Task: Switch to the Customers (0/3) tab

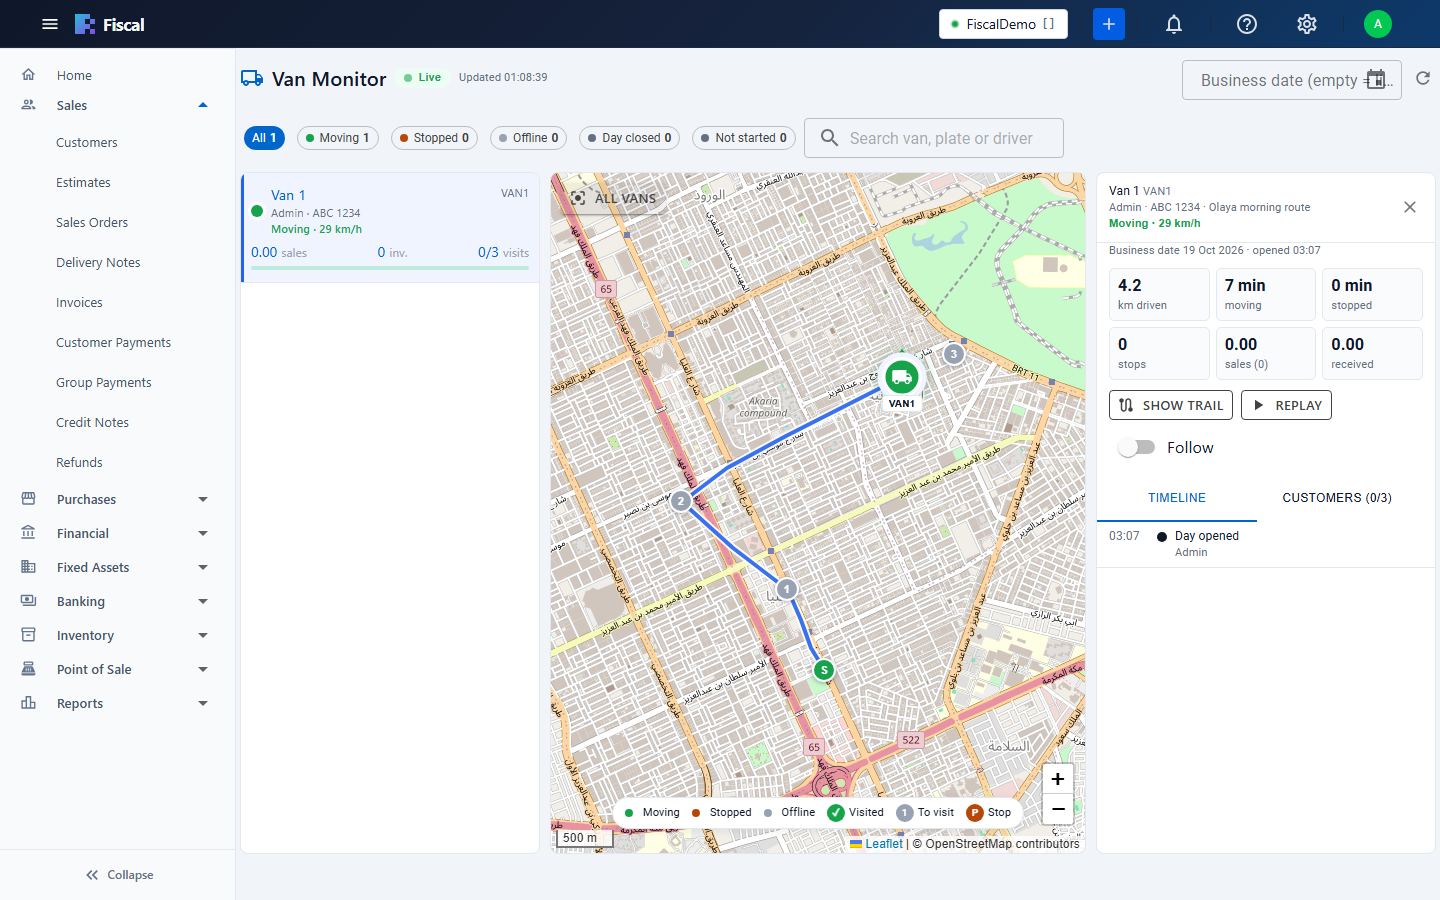Action: pos(1337,498)
